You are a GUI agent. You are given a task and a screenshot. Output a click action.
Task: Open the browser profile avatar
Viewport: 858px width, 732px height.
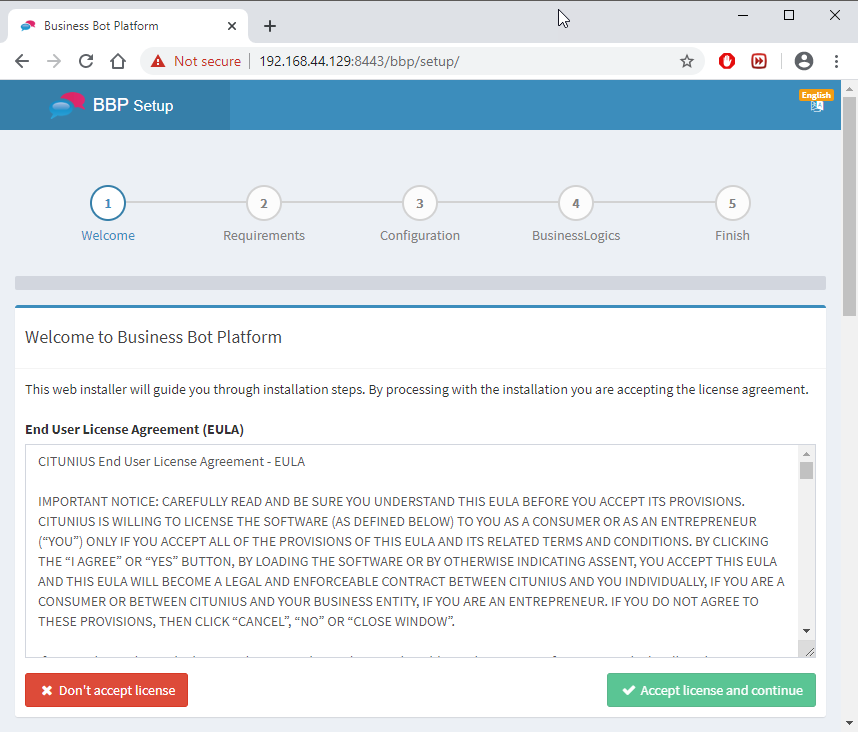click(804, 61)
